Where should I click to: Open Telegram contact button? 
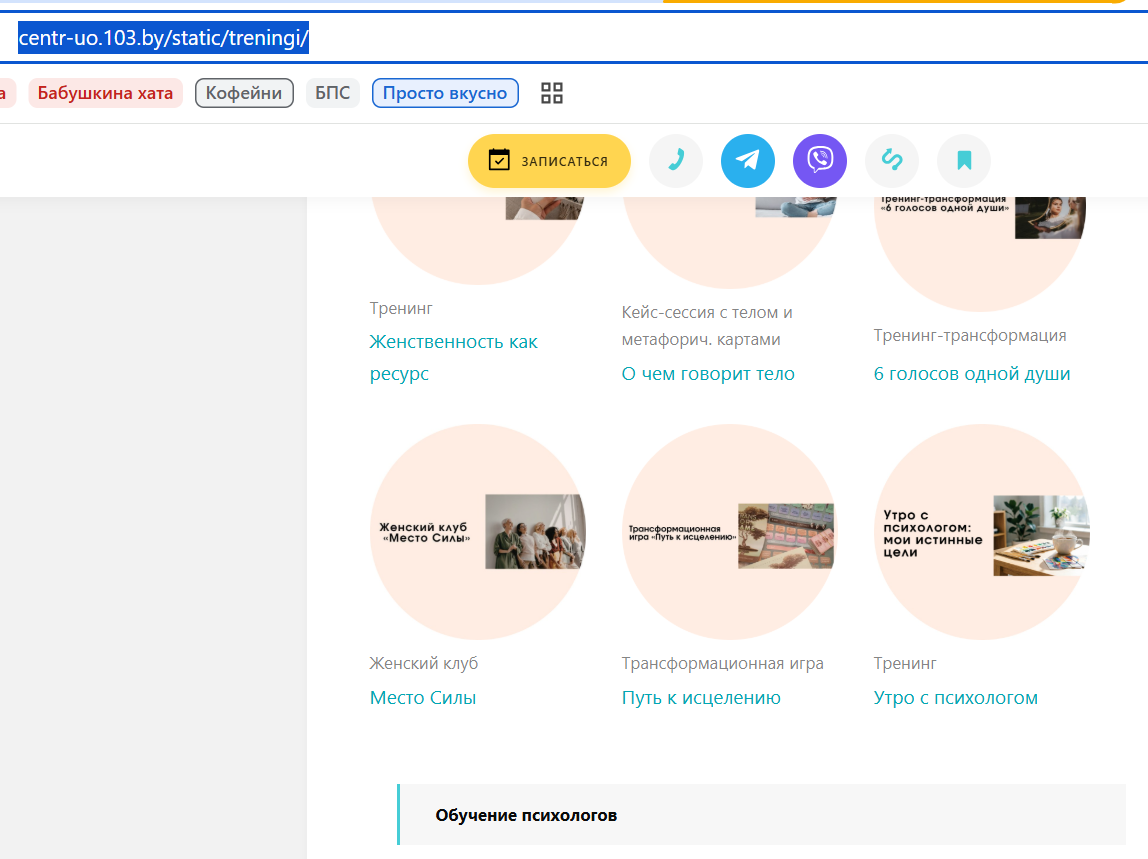748,160
